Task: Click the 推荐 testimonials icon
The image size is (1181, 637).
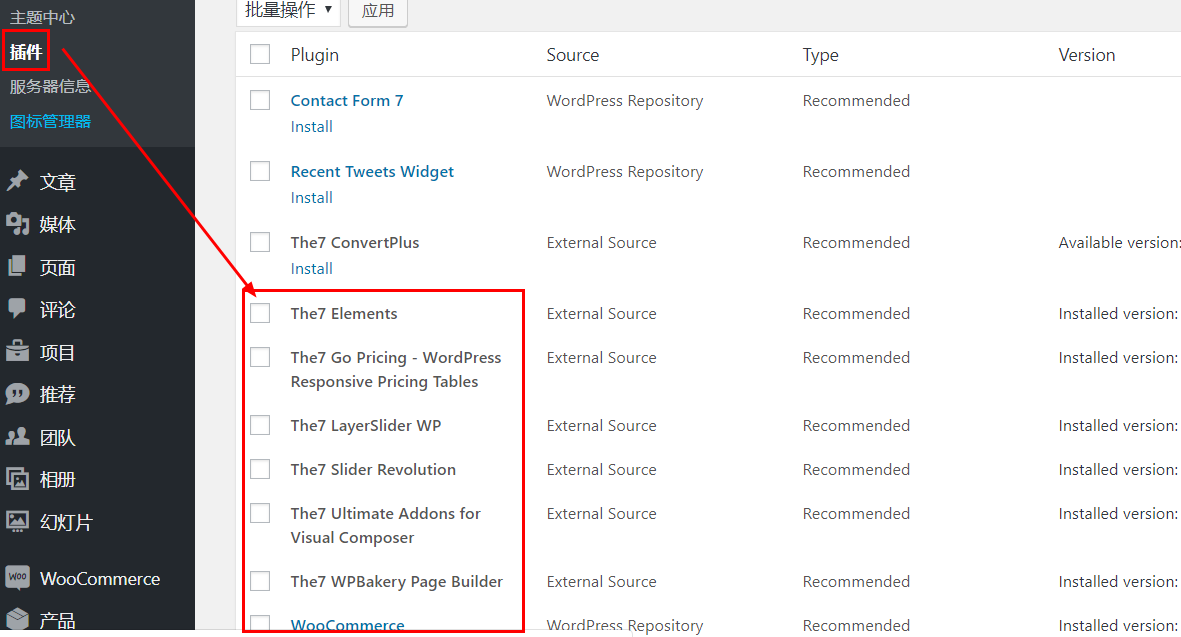Action: pos(17,394)
